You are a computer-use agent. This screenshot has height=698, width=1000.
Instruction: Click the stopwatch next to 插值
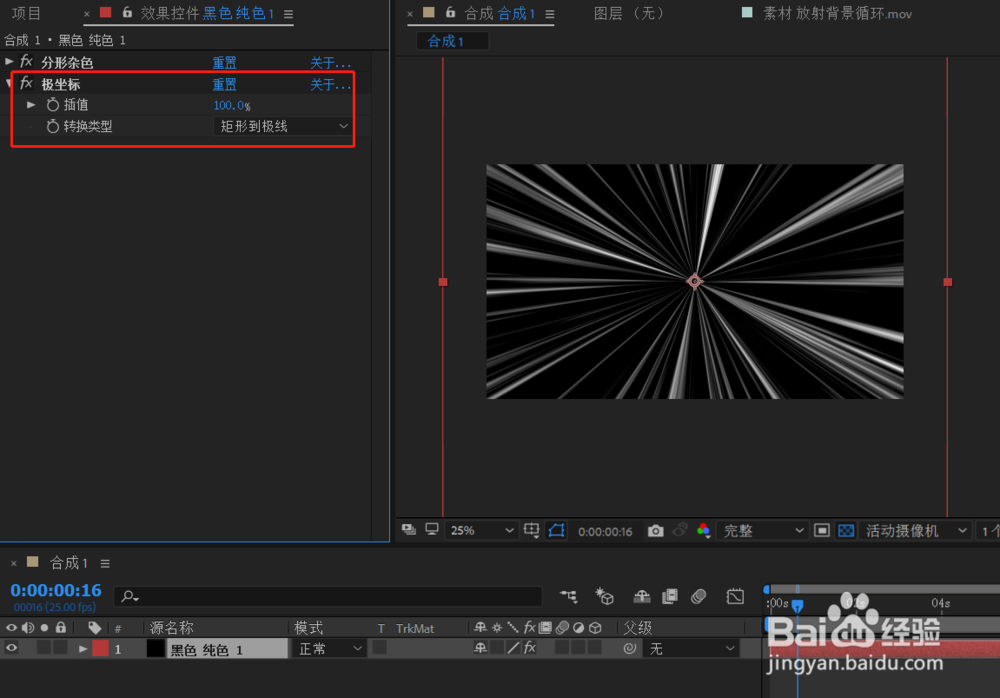click(53, 105)
